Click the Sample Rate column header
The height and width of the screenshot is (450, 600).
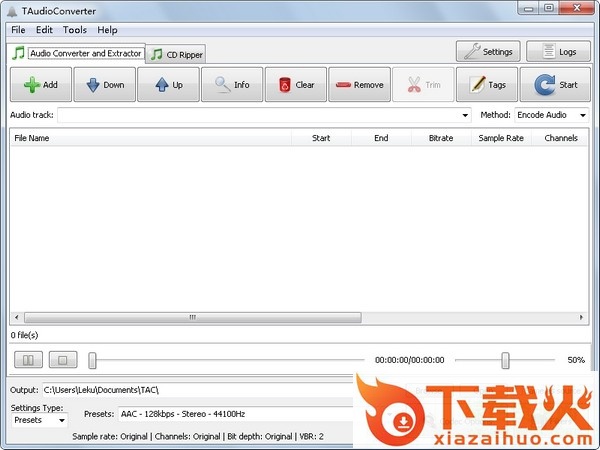[x=501, y=138]
